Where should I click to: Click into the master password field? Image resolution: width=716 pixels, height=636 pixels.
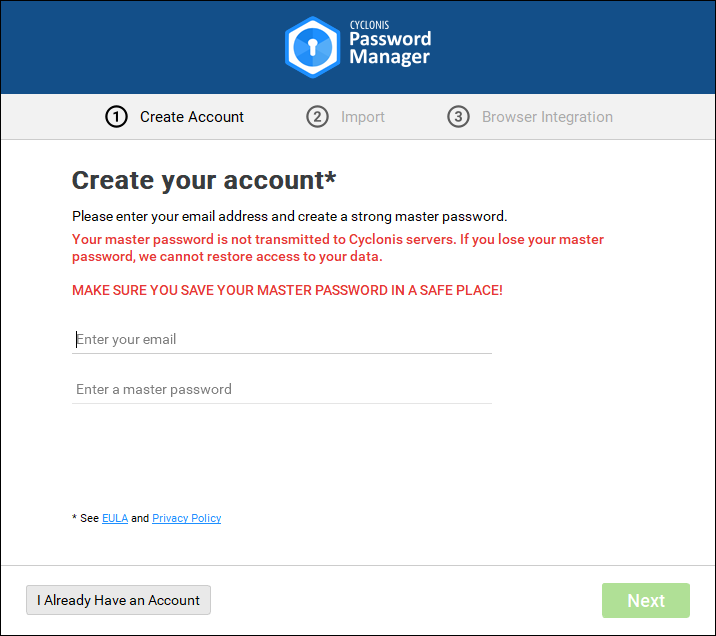pyautogui.click(x=282, y=390)
